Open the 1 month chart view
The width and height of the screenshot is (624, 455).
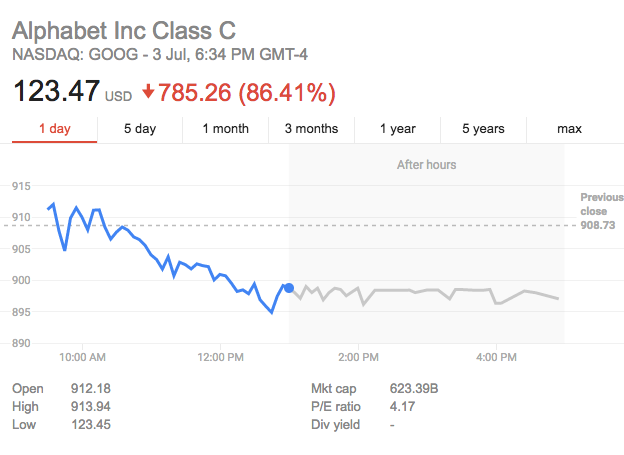point(226,129)
